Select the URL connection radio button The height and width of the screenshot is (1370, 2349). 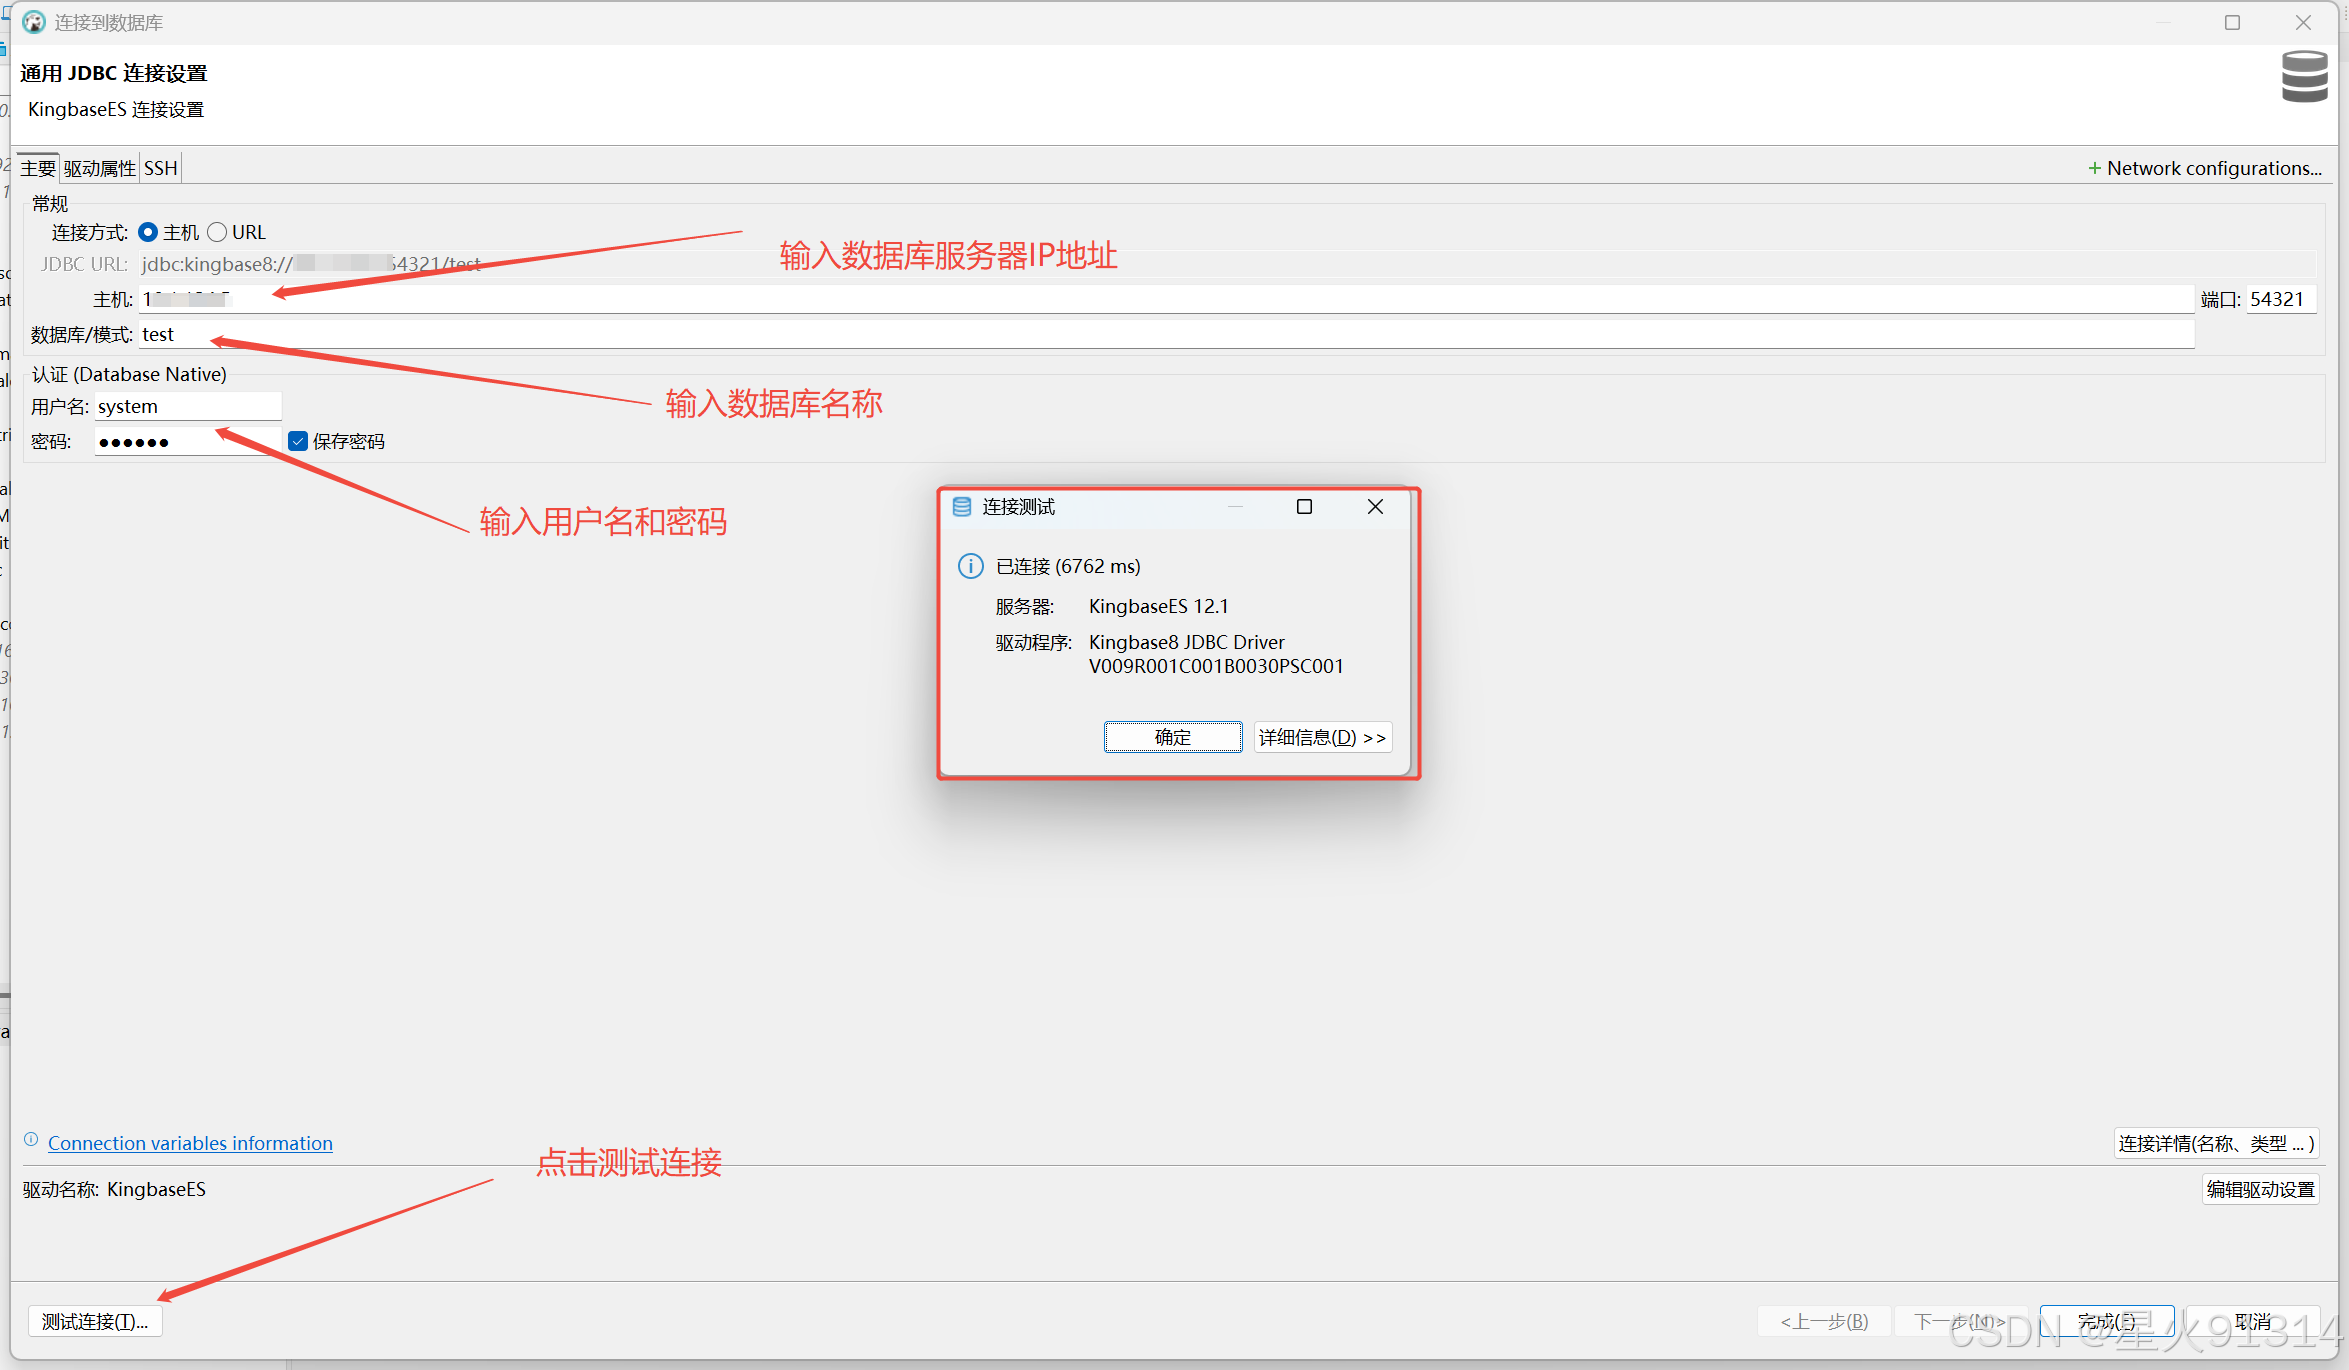[217, 232]
